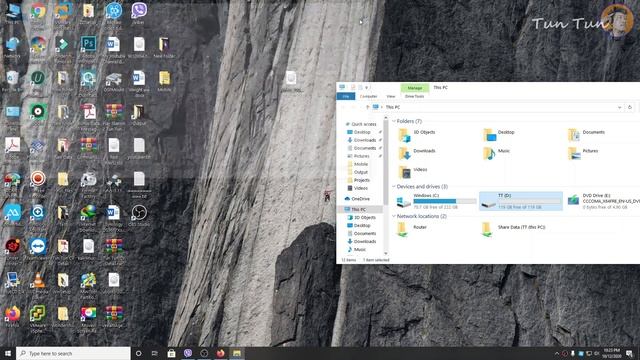
Task: Select the OBS Studio desktop icon
Action: pos(139,213)
